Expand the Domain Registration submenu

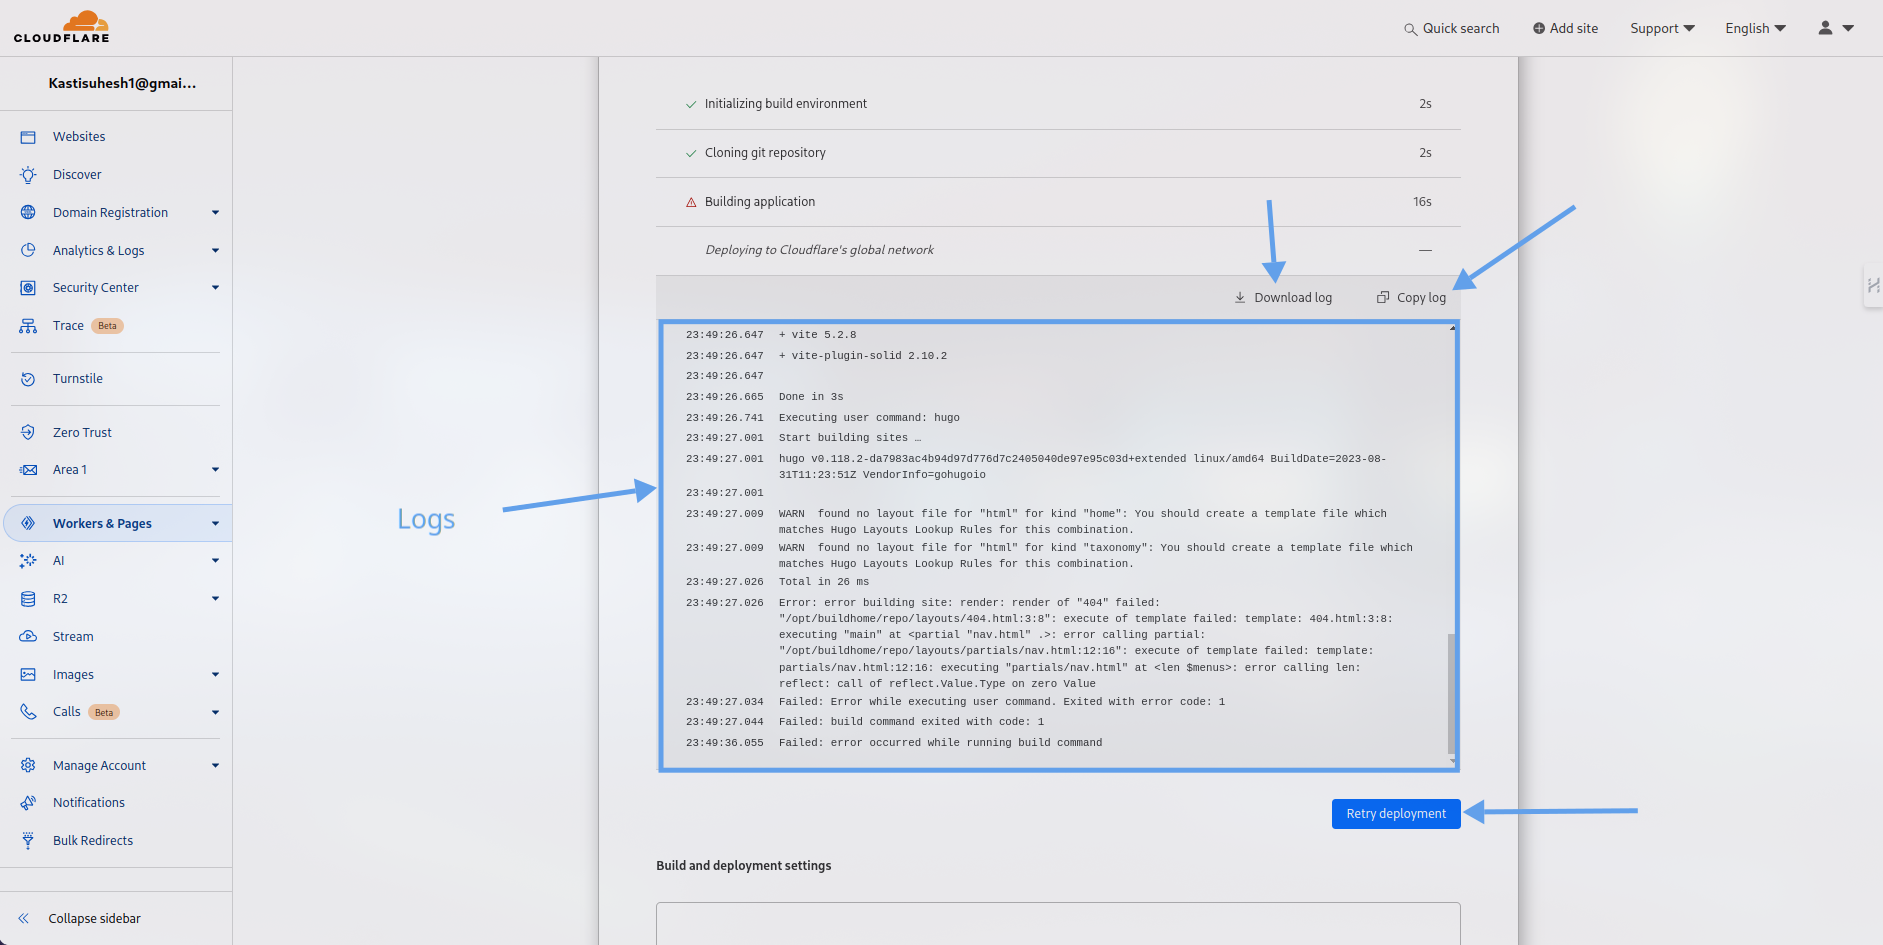(x=215, y=213)
